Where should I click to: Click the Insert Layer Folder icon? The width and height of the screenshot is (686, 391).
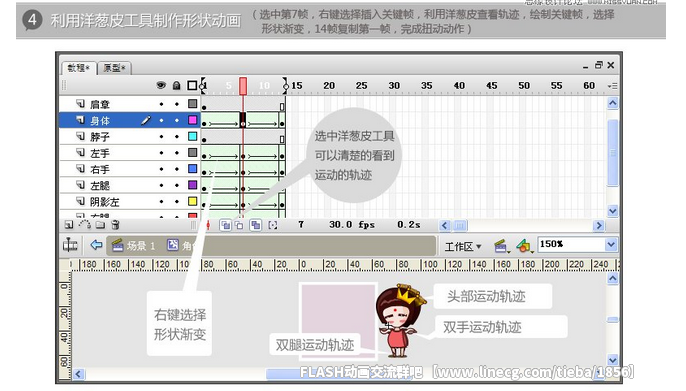[101, 225]
